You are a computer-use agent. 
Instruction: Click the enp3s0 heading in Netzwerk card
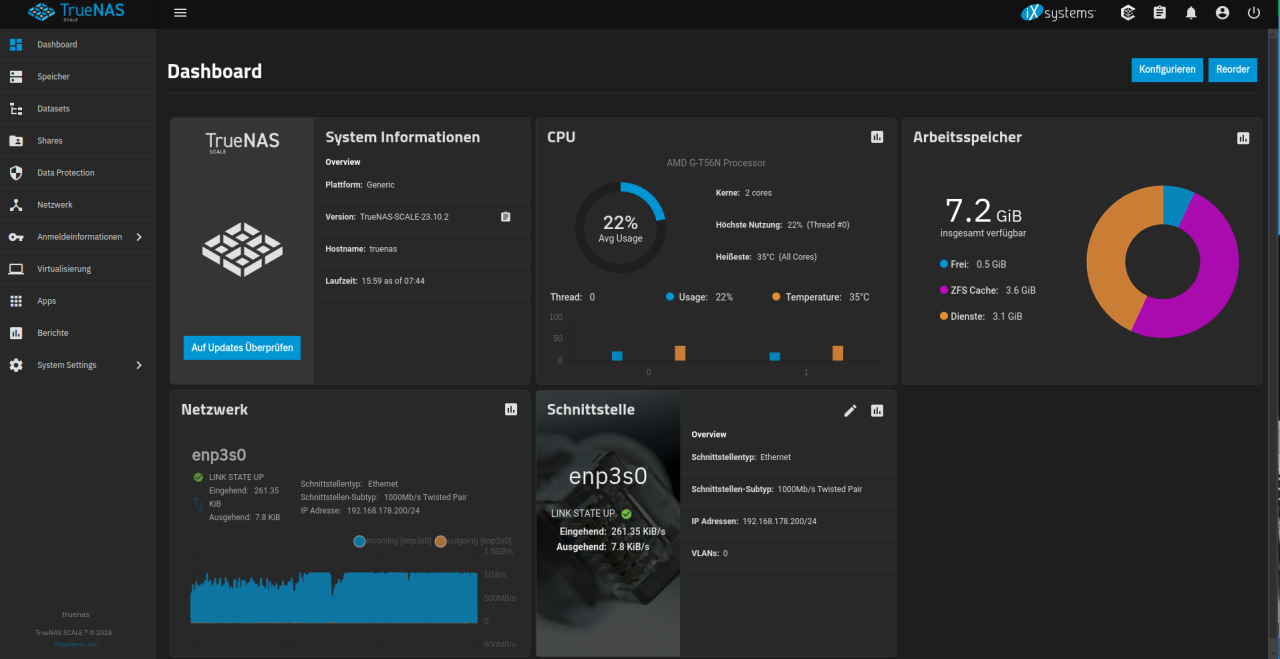click(x=218, y=456)
